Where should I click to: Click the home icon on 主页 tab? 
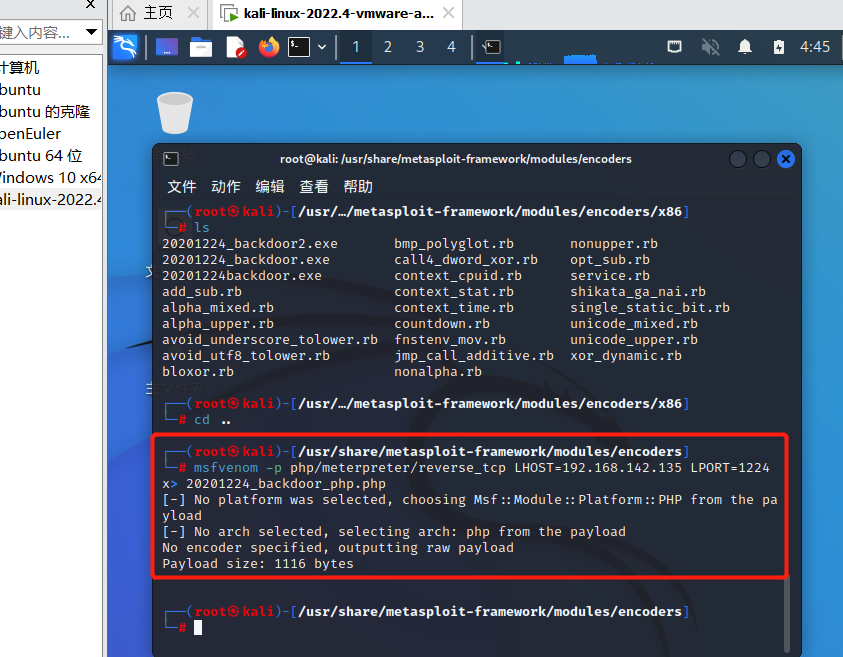pos(128,13)
